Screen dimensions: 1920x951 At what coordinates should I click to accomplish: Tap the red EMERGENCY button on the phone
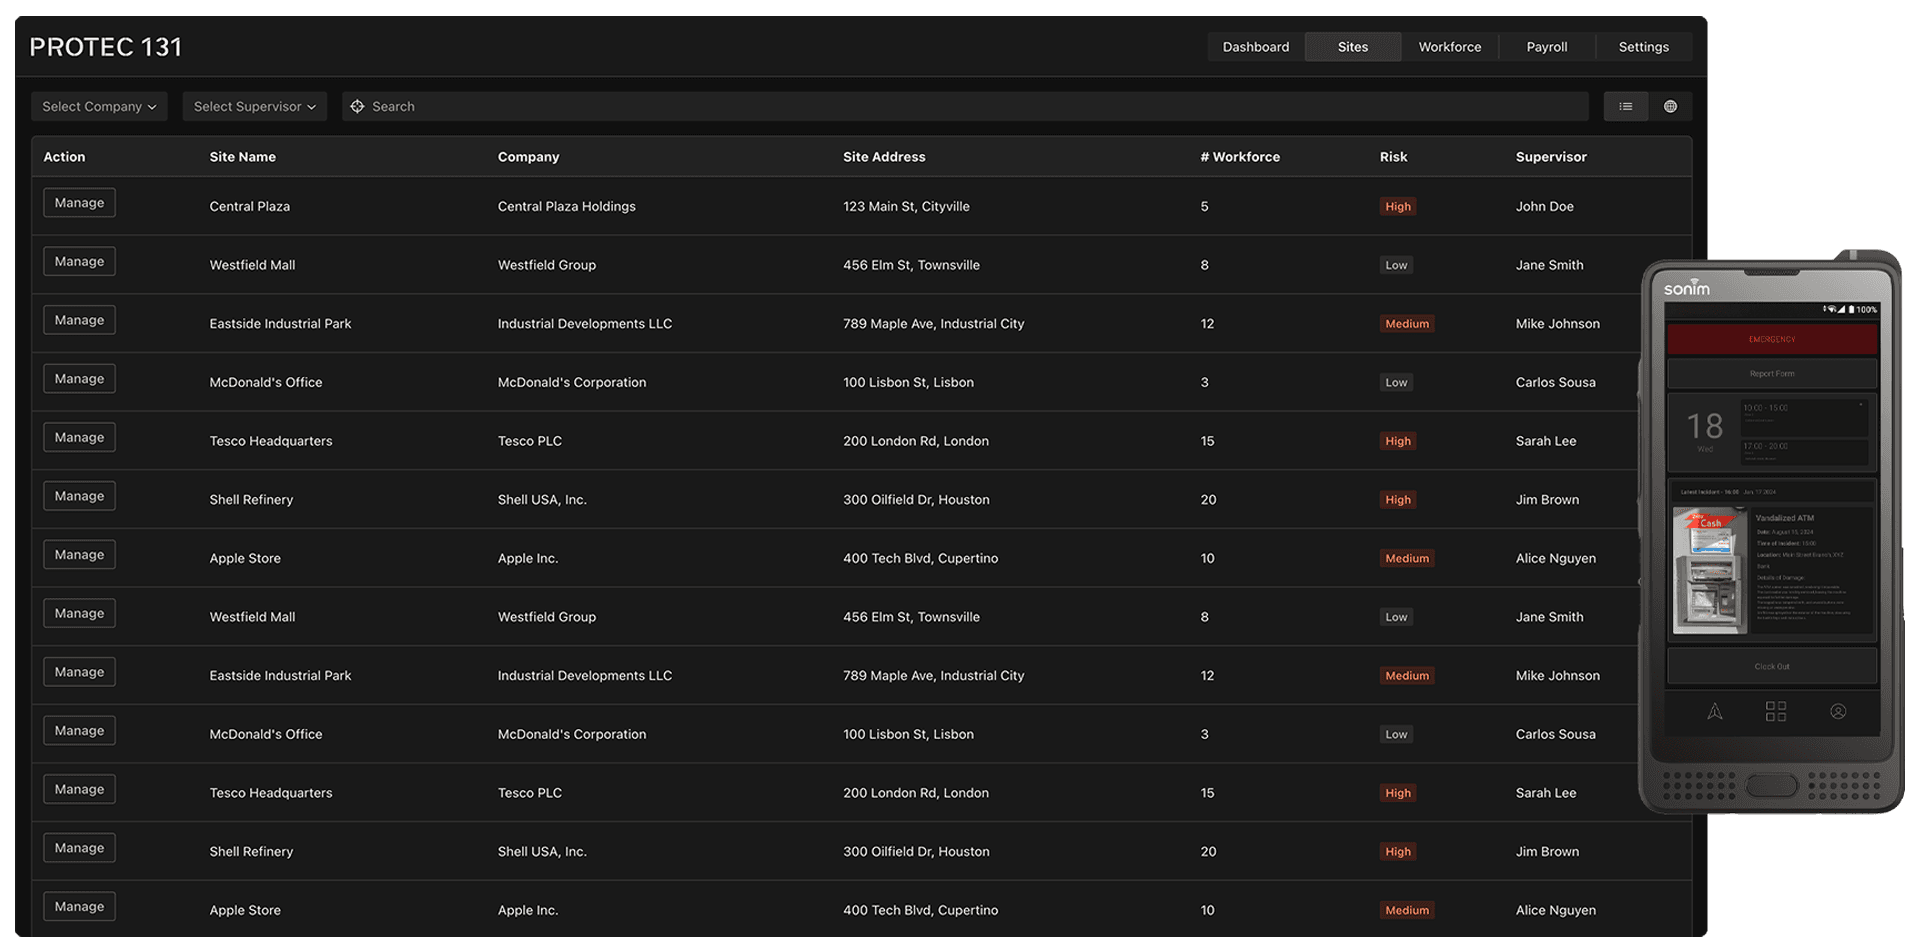[x=1772, y=339]
